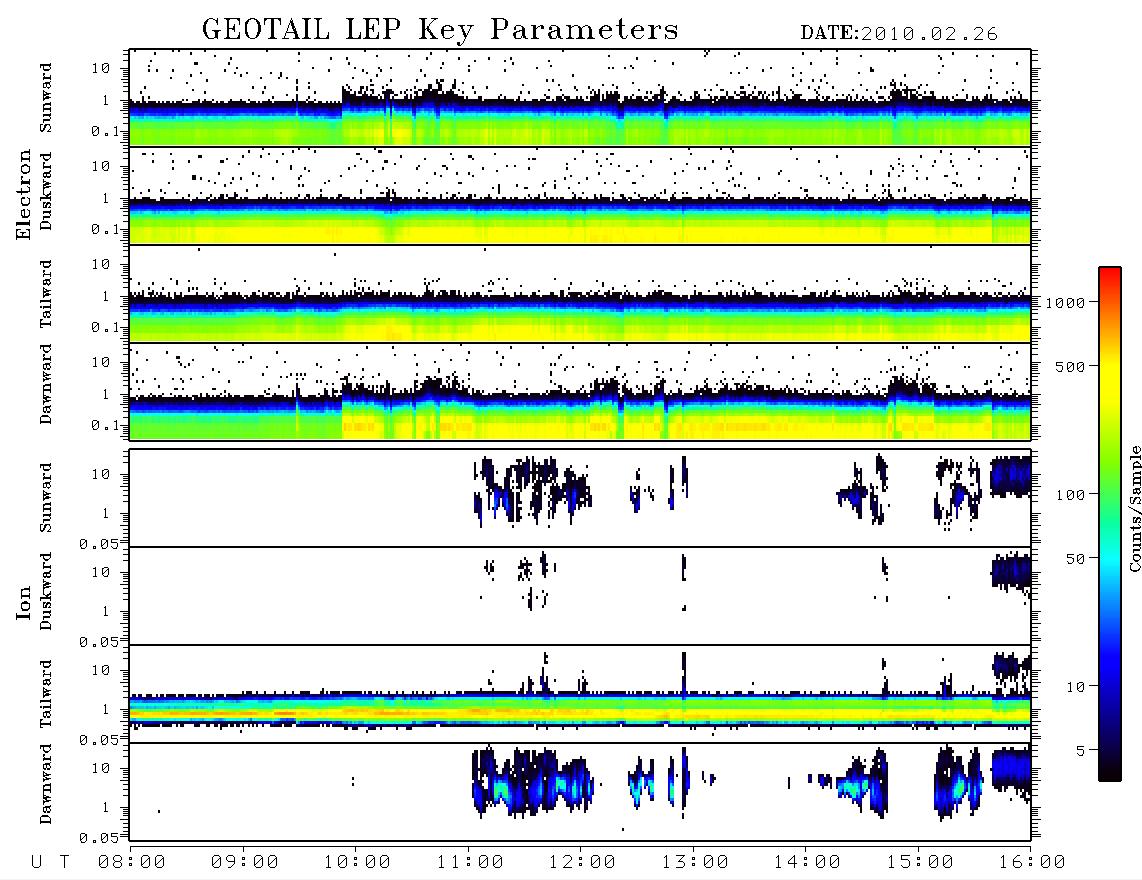Viewport: 1142px width, 880px height.
Task: Select the "09:00" time tick label
Action: pos(245,863)
